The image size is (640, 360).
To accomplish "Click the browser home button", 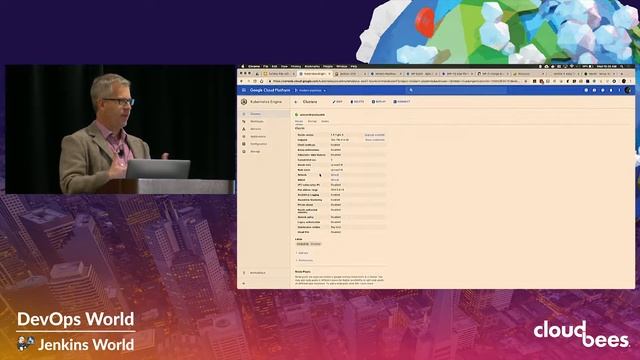I will 262,81.
